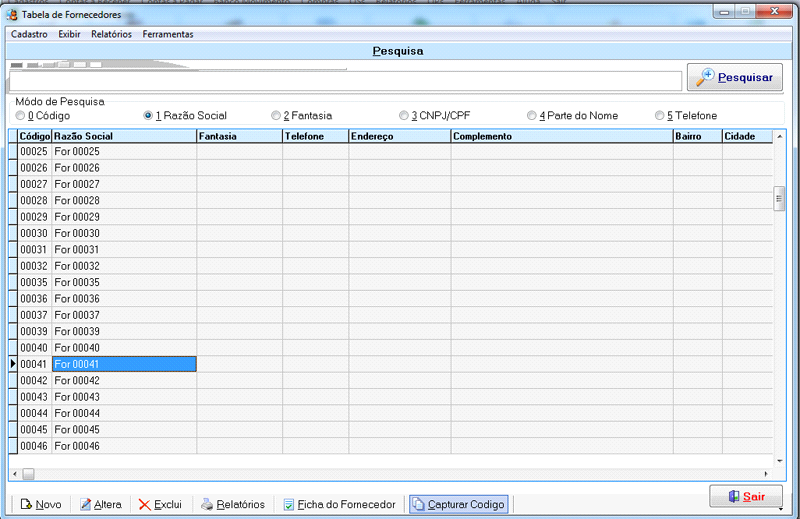Click the Novo new-record icon
This screenshot has width=800, height=519.
pos(27,505)
